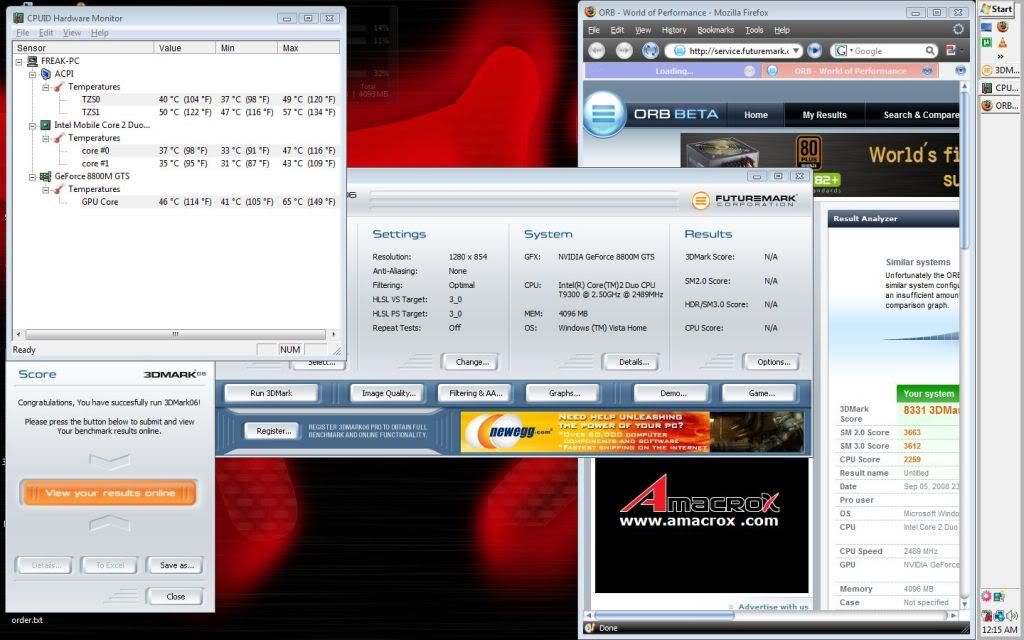Collapse Temperatures under ACPI
The width and height of the screenshot is (1024, 640).
click(x=46, y=87)
